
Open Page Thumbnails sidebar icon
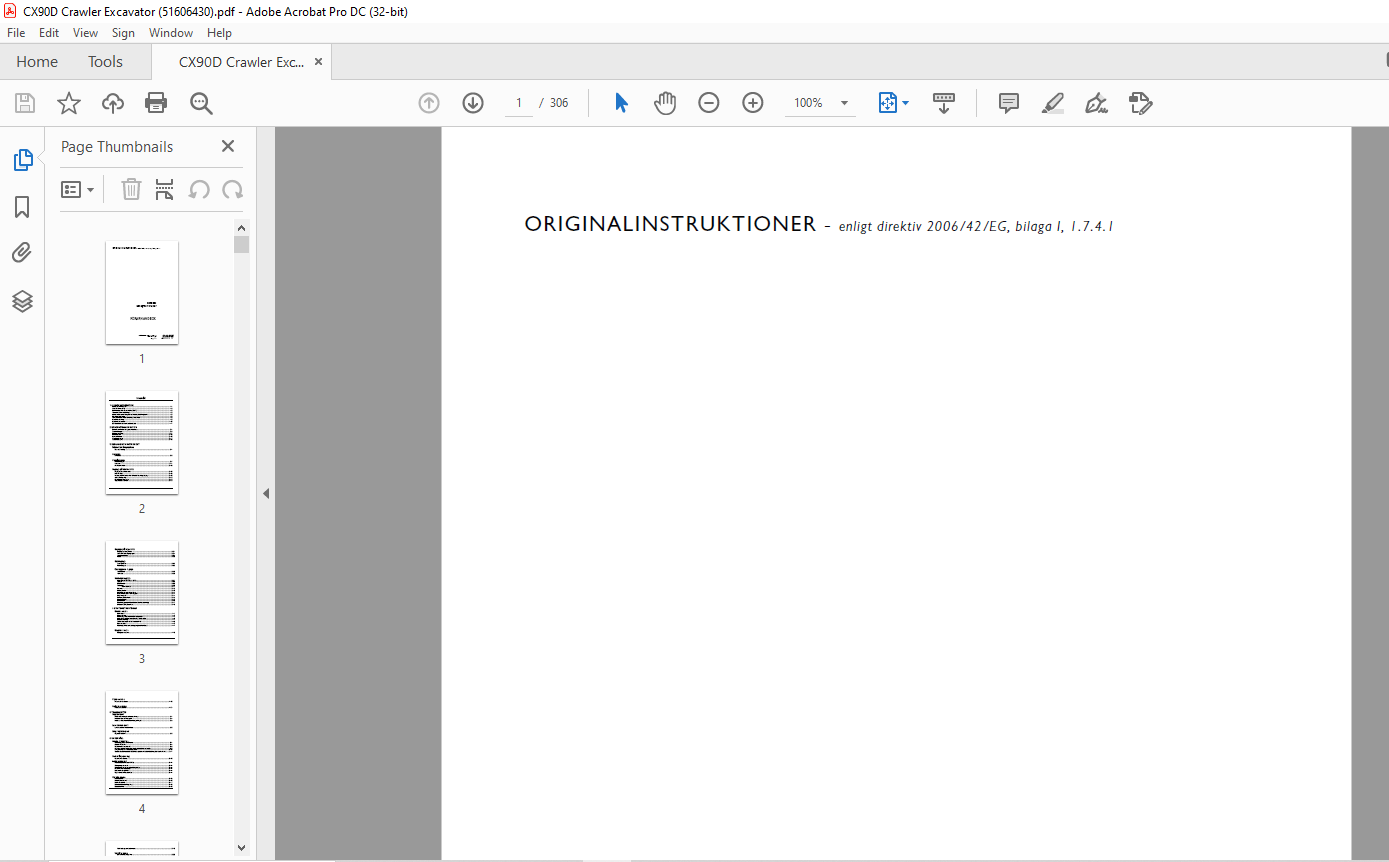(22, 160)
